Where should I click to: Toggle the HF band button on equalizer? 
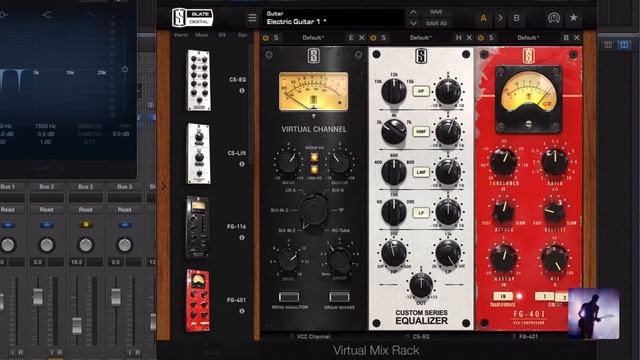click(421, 91)
